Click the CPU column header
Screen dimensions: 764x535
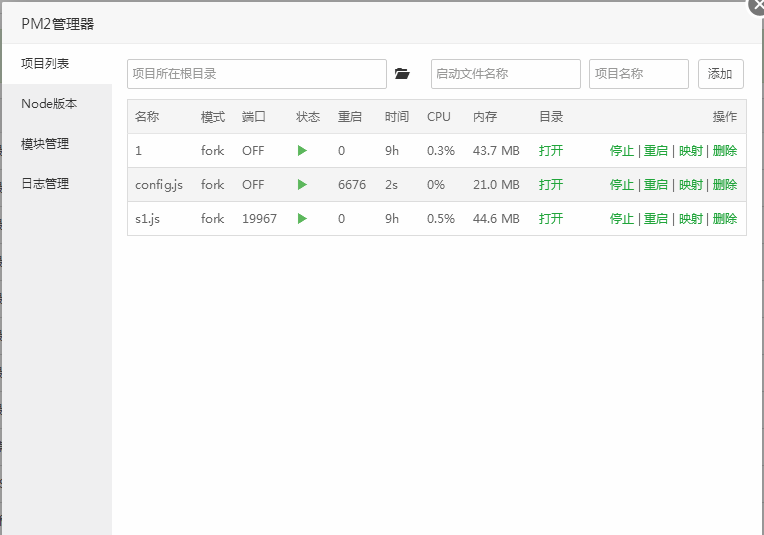[x=439, y=116]
